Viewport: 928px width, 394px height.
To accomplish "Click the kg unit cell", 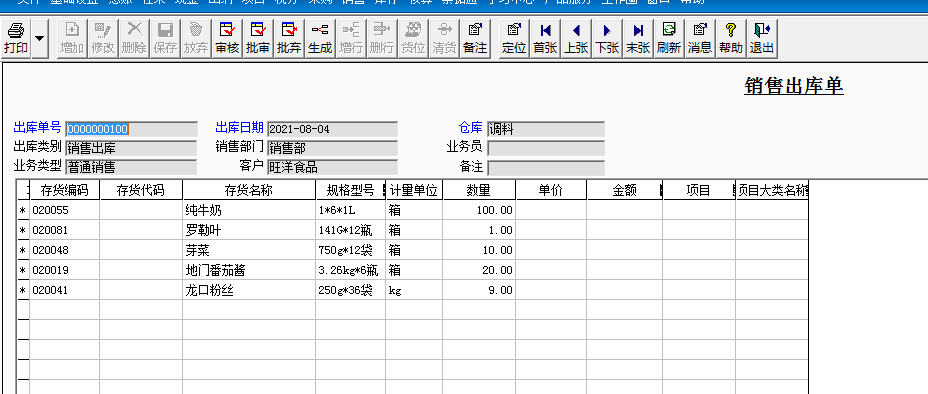I will (414, 290).
